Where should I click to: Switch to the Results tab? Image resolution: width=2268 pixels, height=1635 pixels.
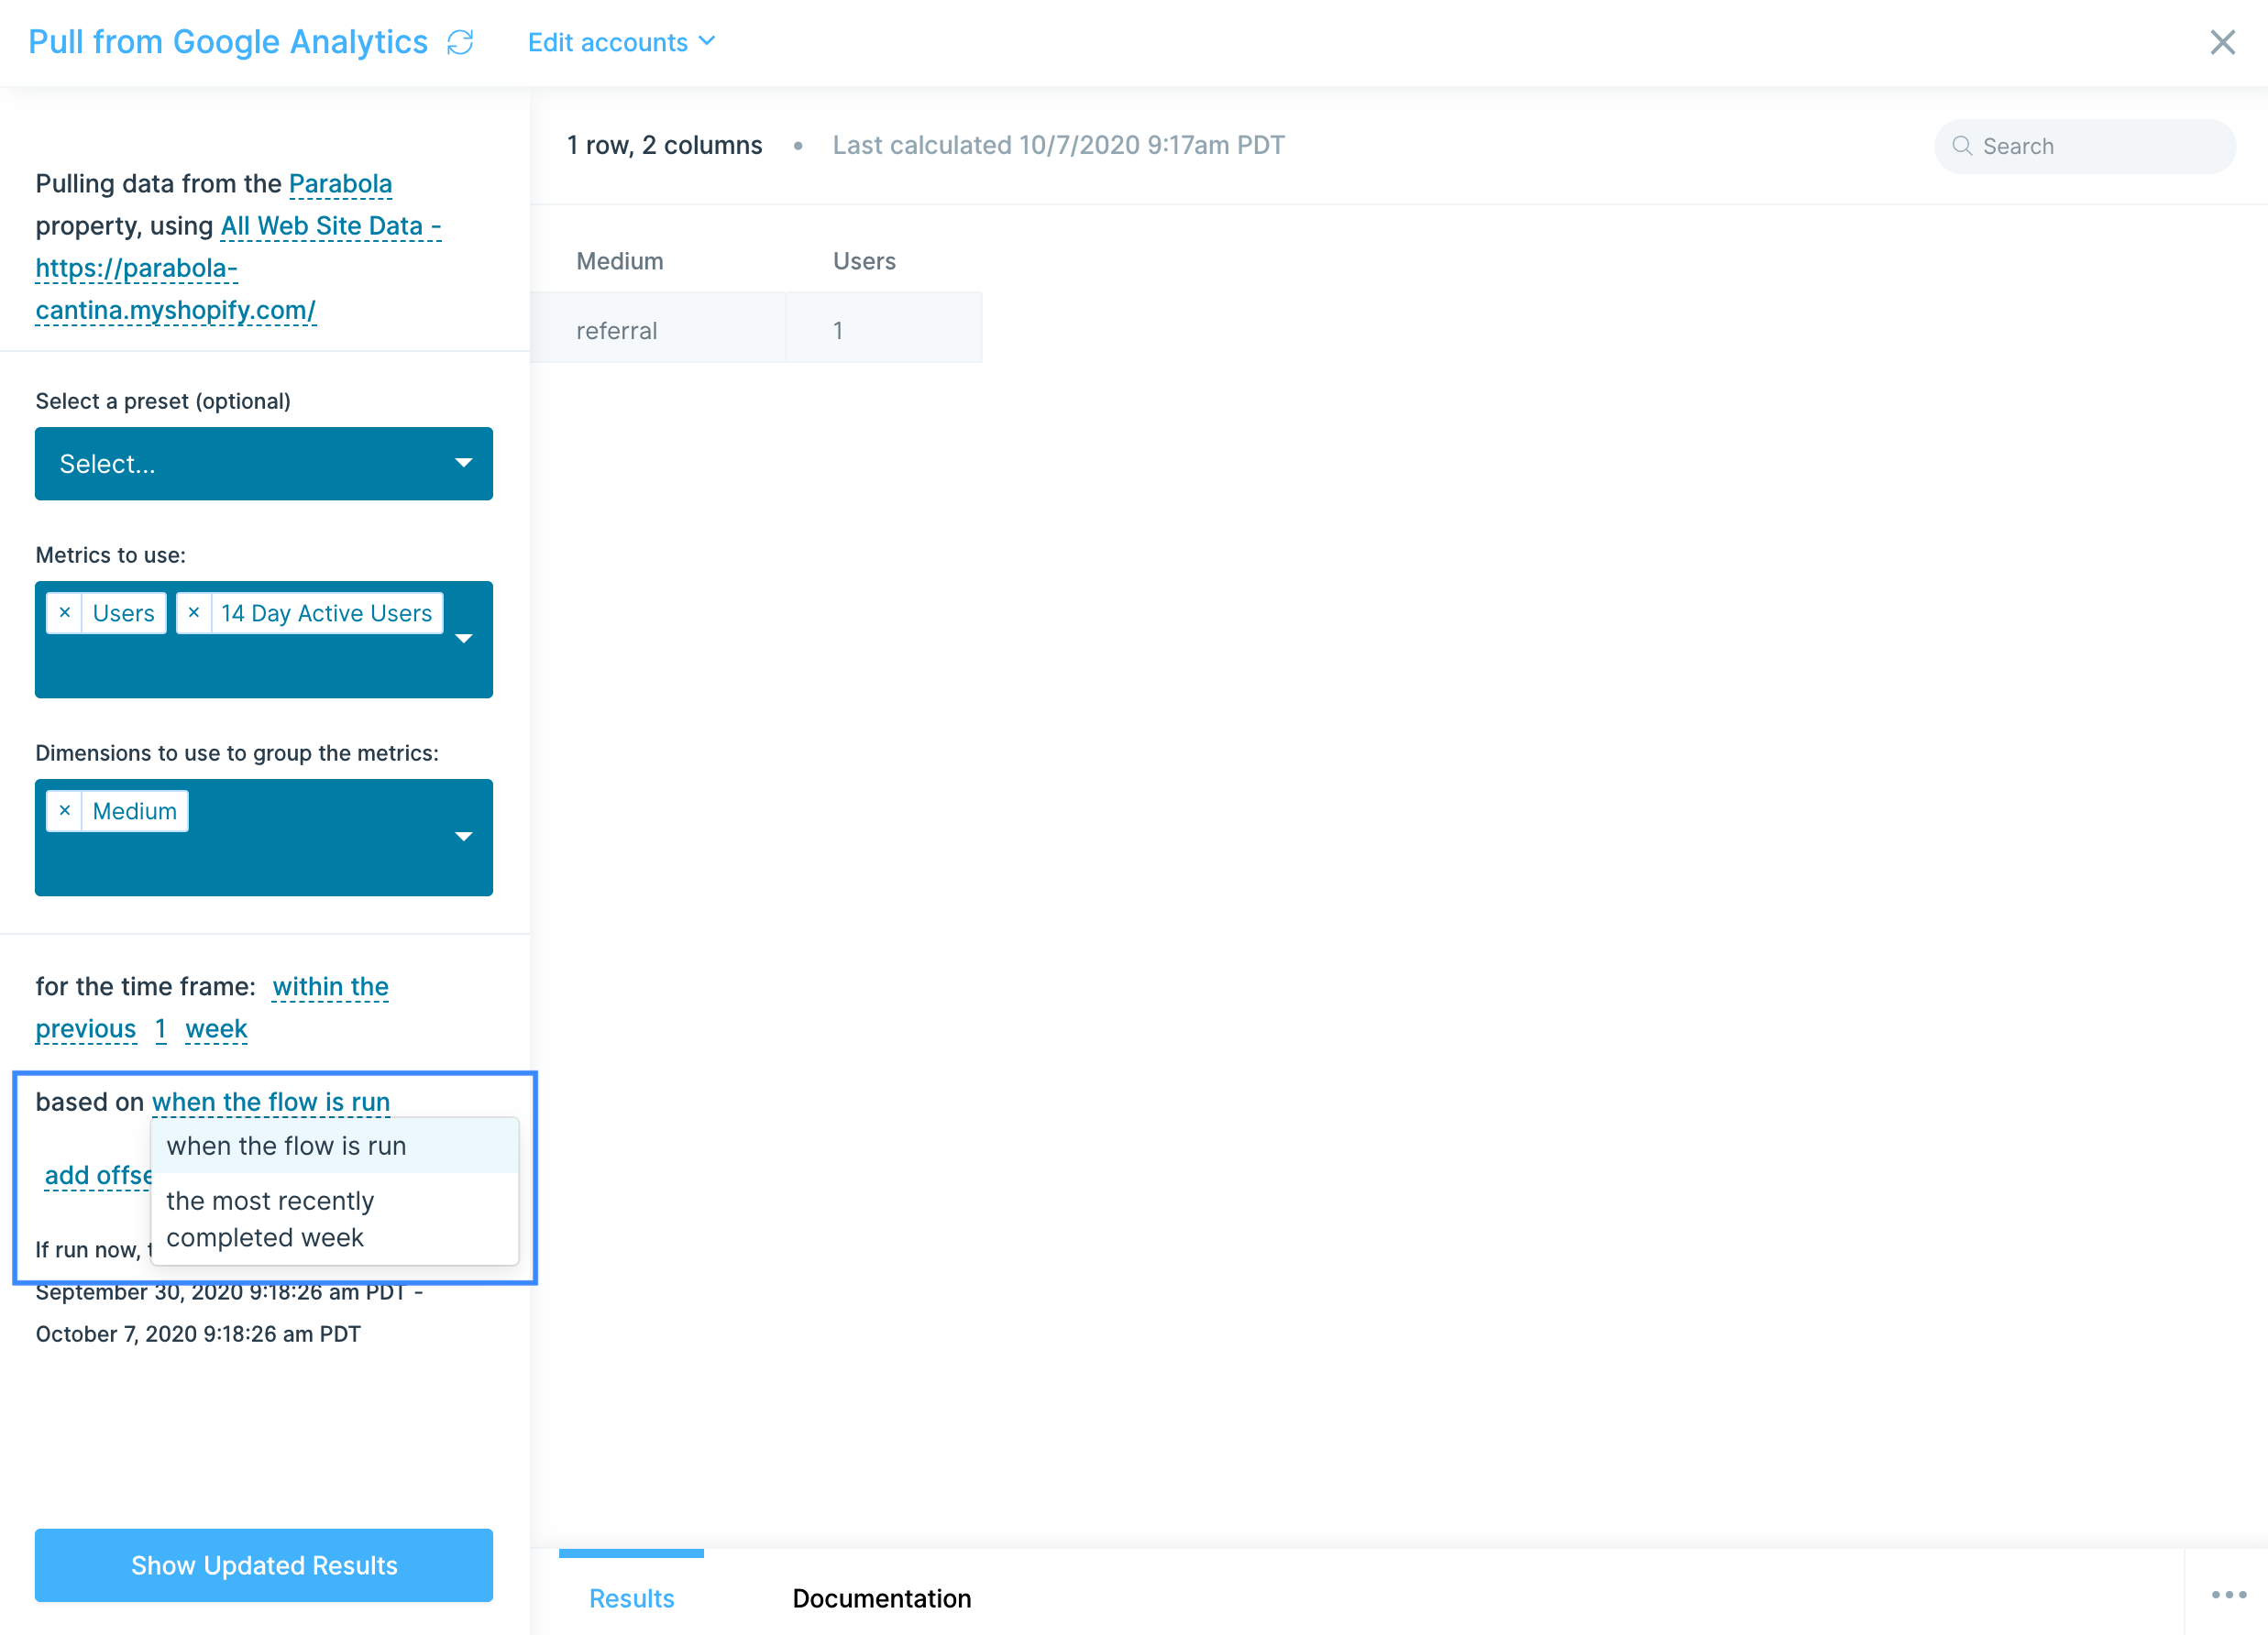(x=631, y=1598)
